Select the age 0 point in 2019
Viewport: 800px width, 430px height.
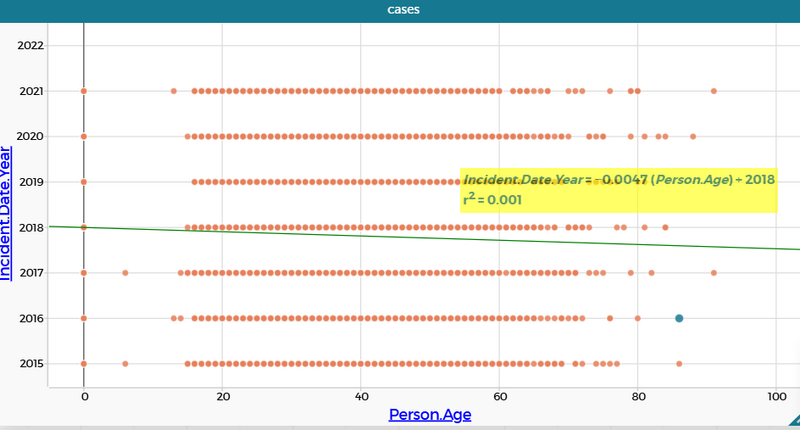(x=84, y=182)
